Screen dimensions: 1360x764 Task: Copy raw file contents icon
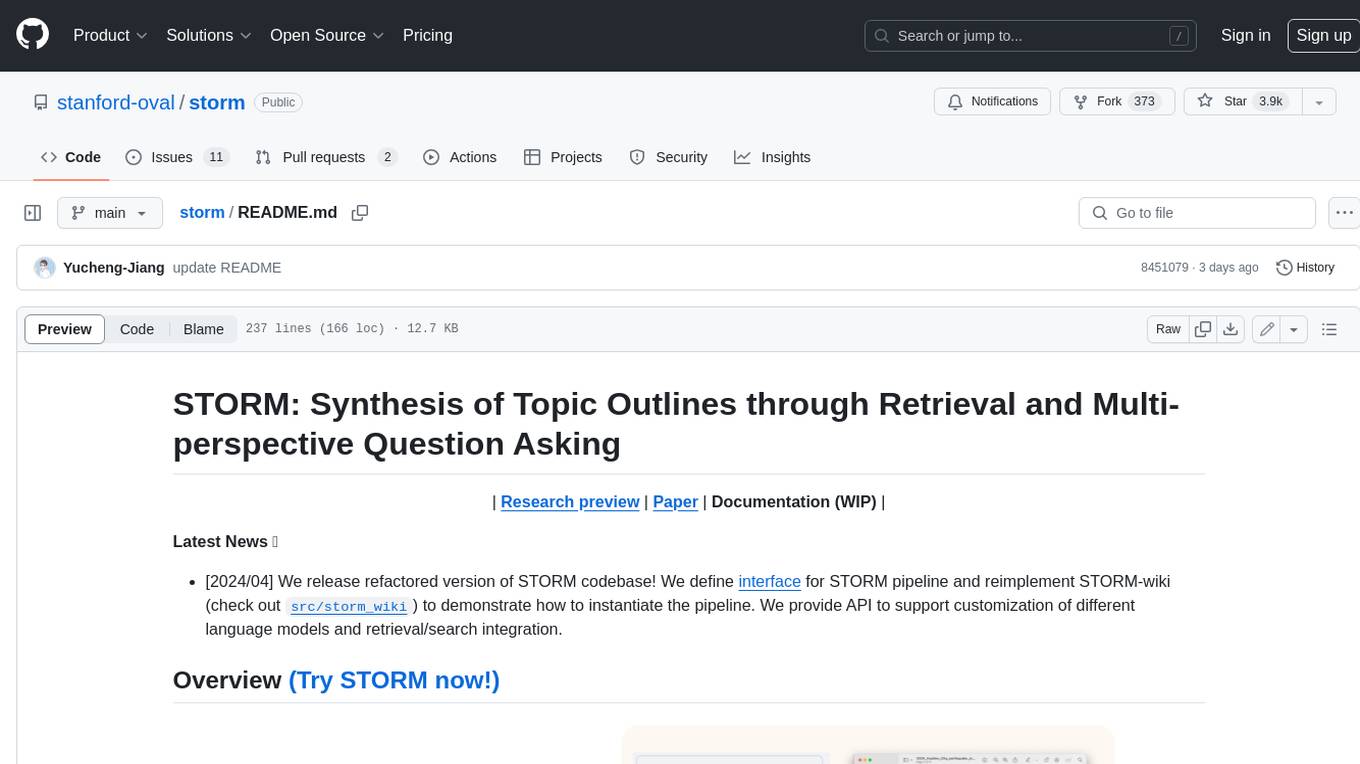click(x=1203, y=329)
